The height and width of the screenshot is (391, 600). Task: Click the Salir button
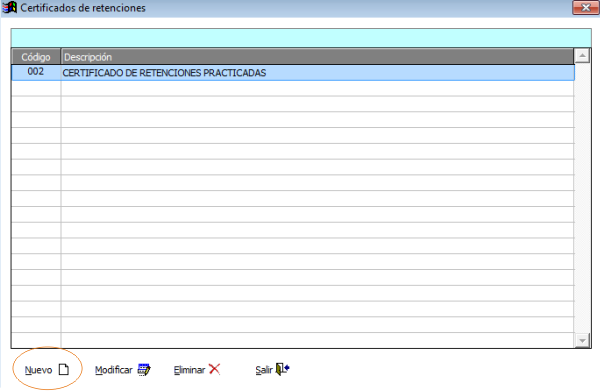pos(272,370)
